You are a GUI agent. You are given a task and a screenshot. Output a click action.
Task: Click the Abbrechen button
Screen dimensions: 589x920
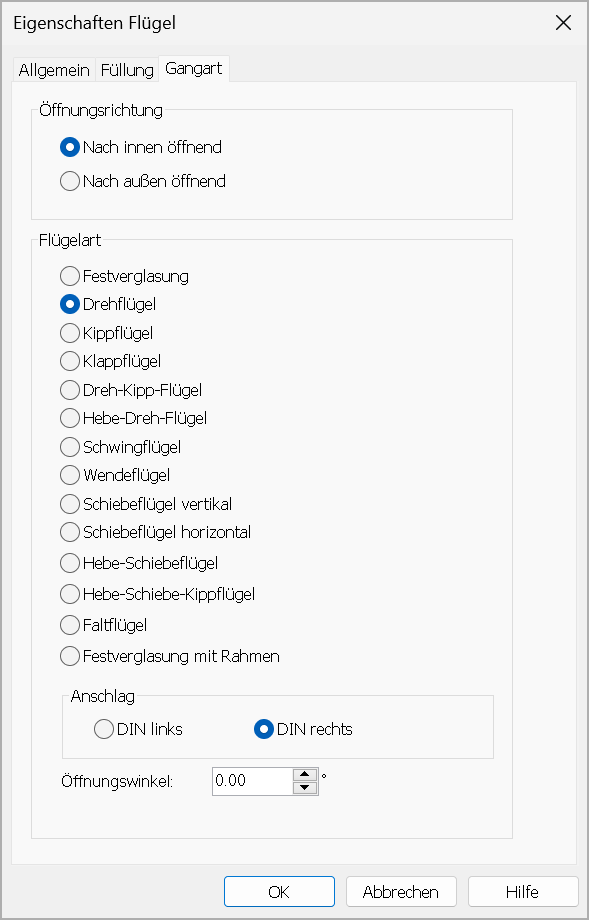pyautogui.click(x=401, y=892)
